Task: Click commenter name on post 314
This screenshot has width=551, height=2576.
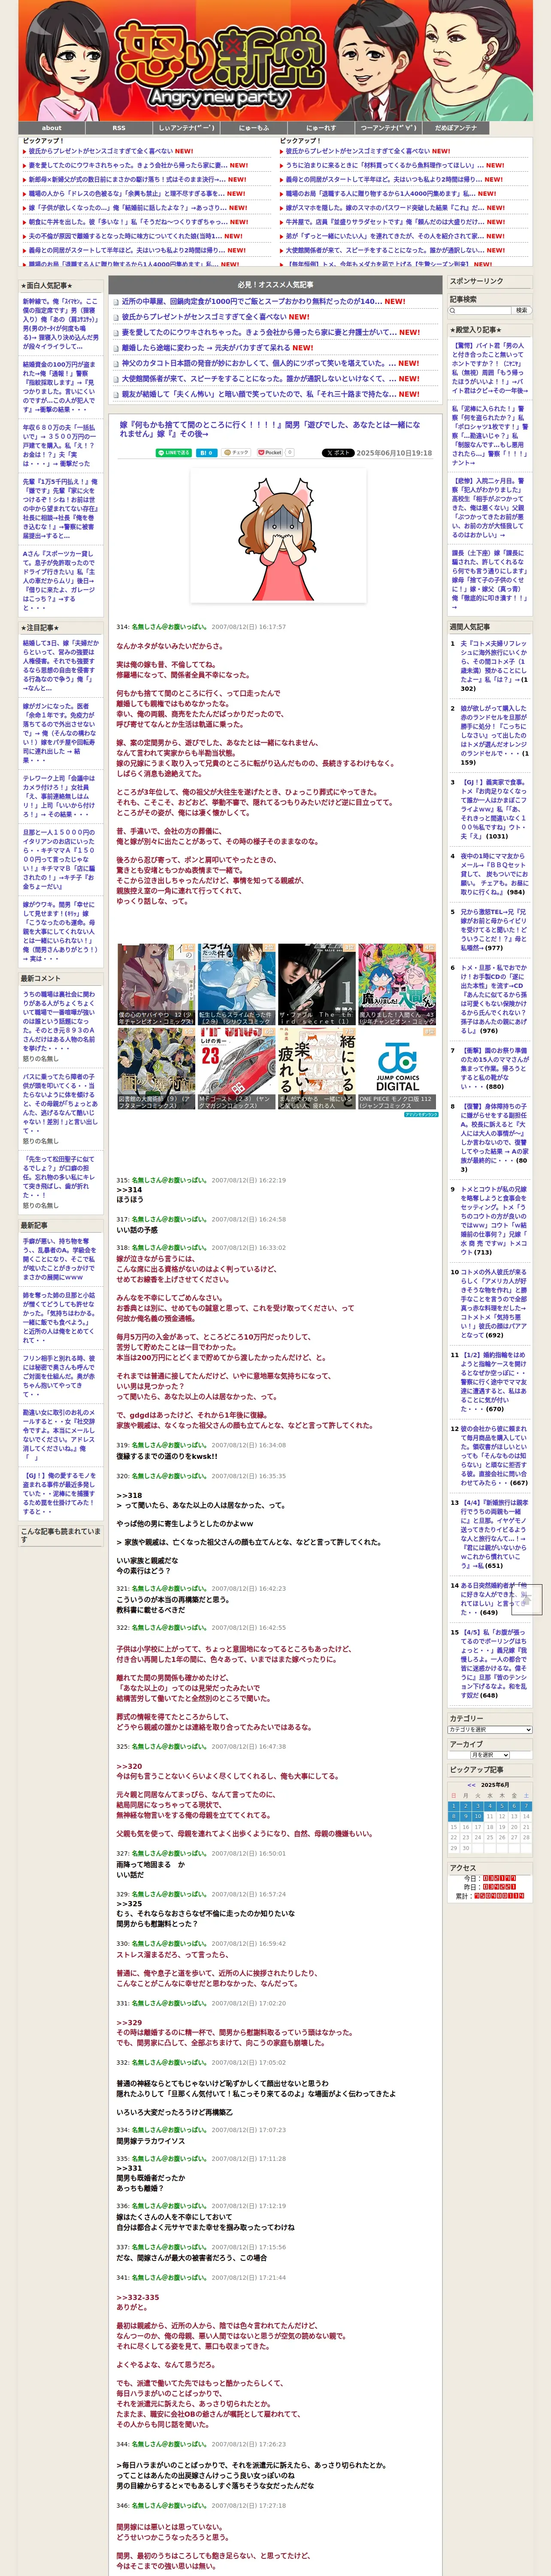Action: [170, 627]
